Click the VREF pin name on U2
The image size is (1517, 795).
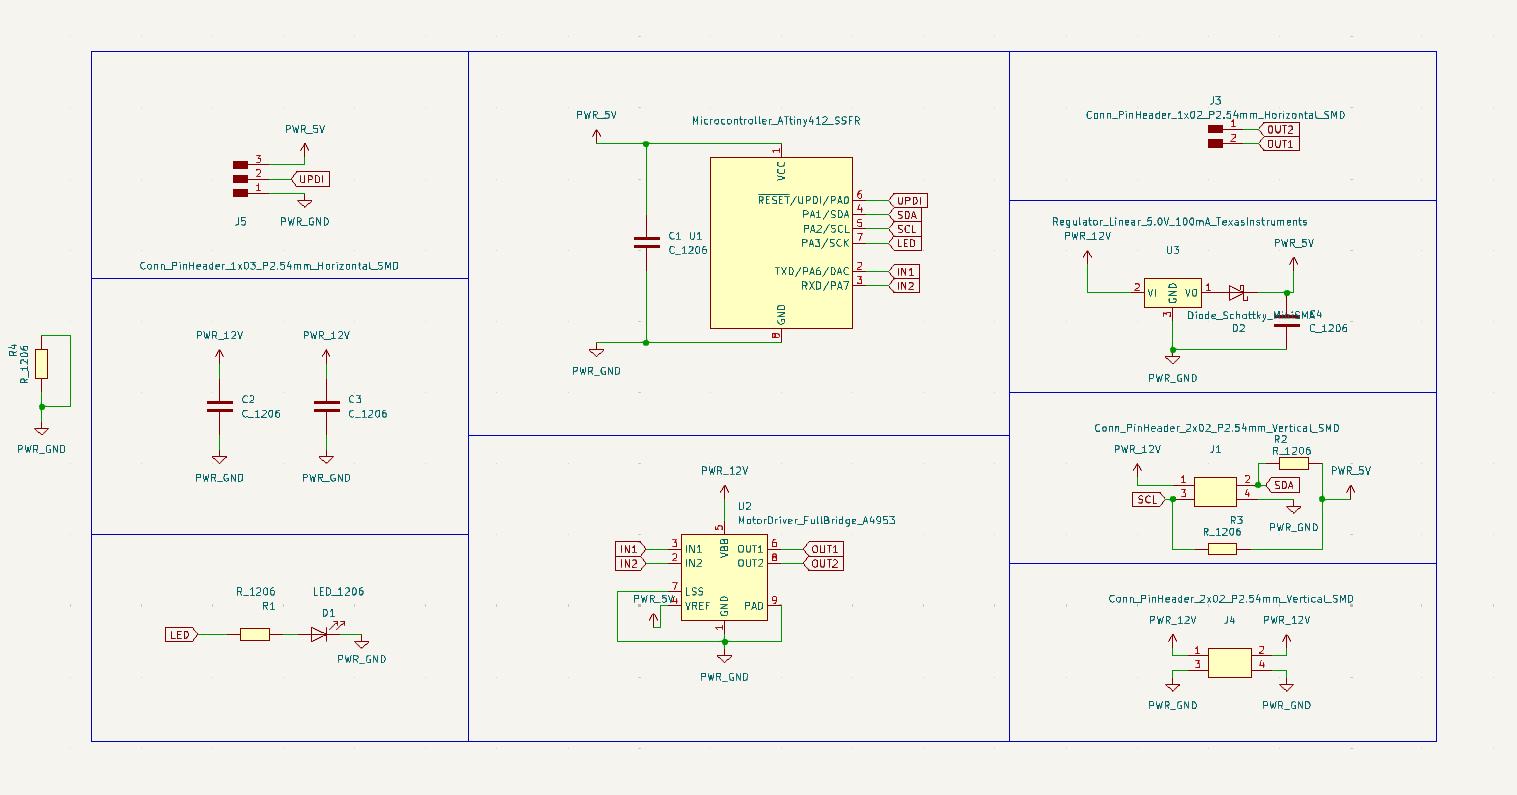pyautogui.click(x=698, y=606)
